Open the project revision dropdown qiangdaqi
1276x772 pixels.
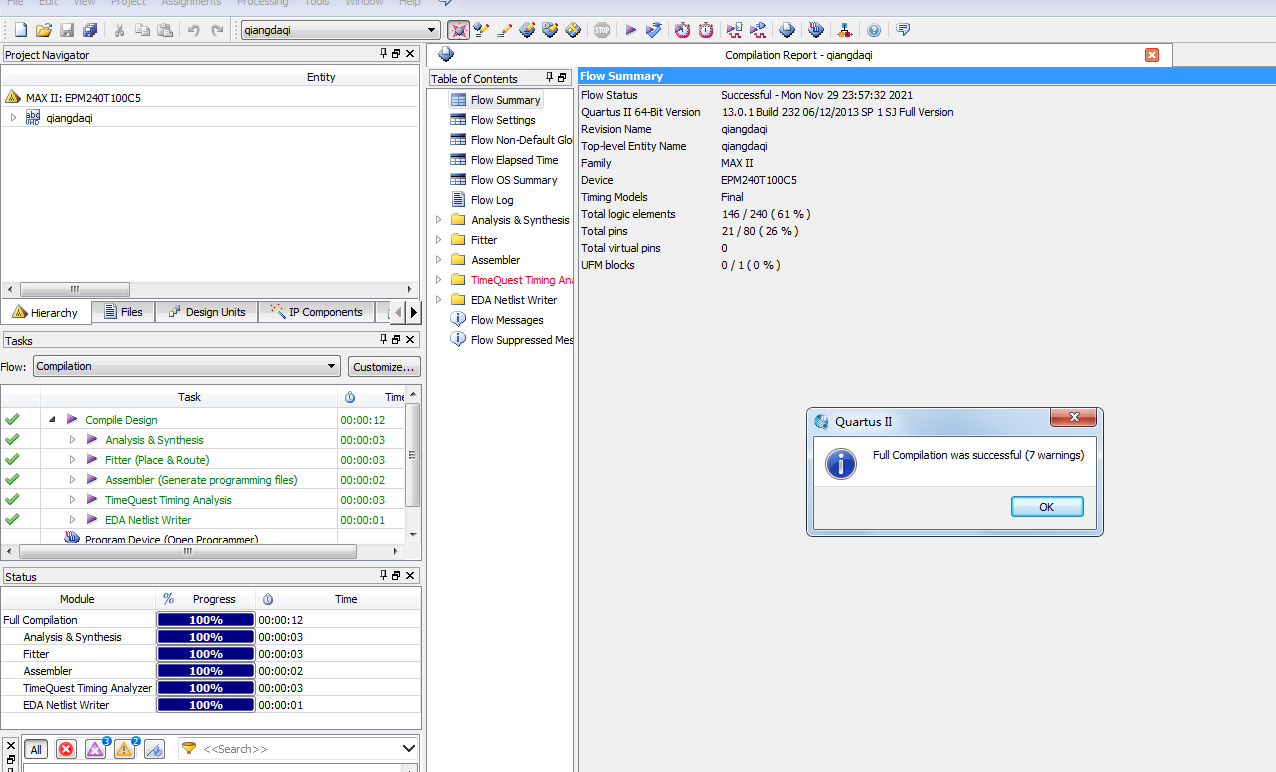click(340, 30)
